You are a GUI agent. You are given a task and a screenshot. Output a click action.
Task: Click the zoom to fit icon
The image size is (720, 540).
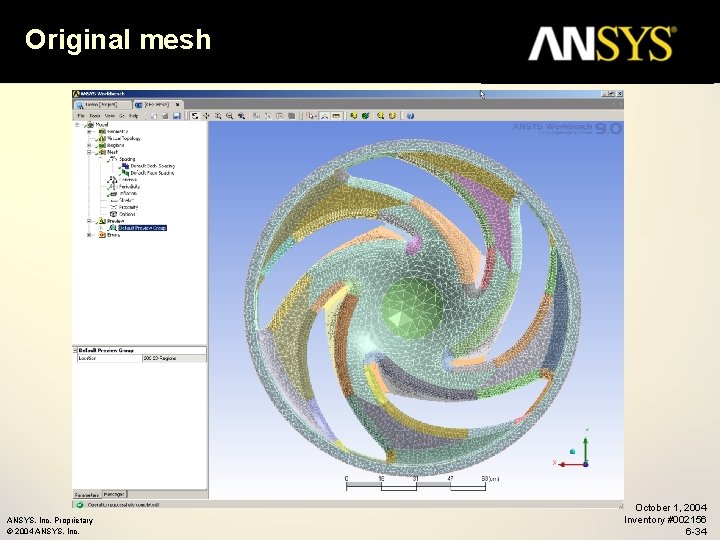point(241,116)
